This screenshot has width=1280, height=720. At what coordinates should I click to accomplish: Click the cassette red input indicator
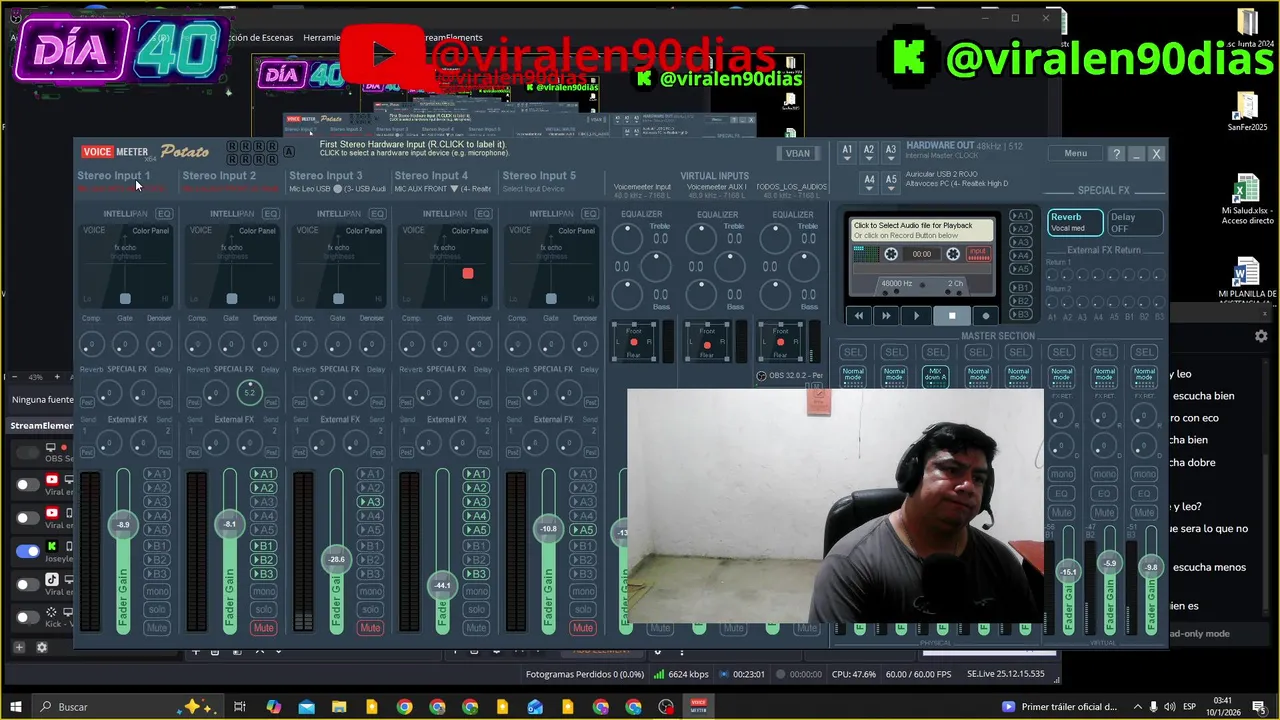coord(978,254)
